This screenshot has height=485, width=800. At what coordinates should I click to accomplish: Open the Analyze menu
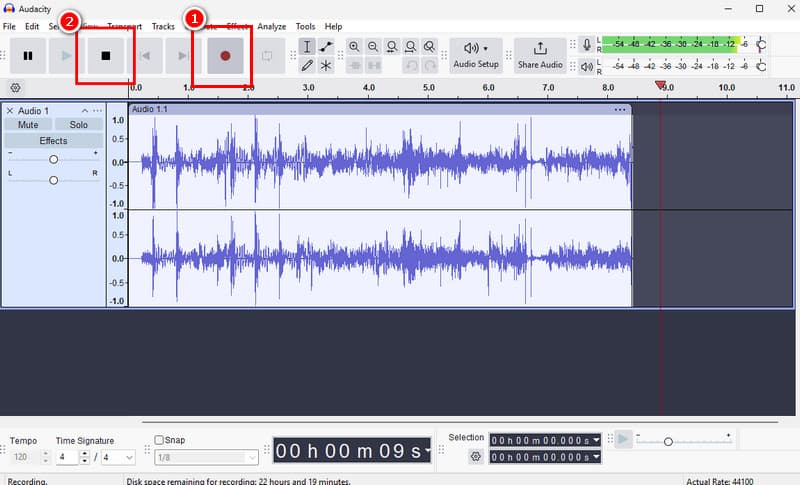pos(271,27)
